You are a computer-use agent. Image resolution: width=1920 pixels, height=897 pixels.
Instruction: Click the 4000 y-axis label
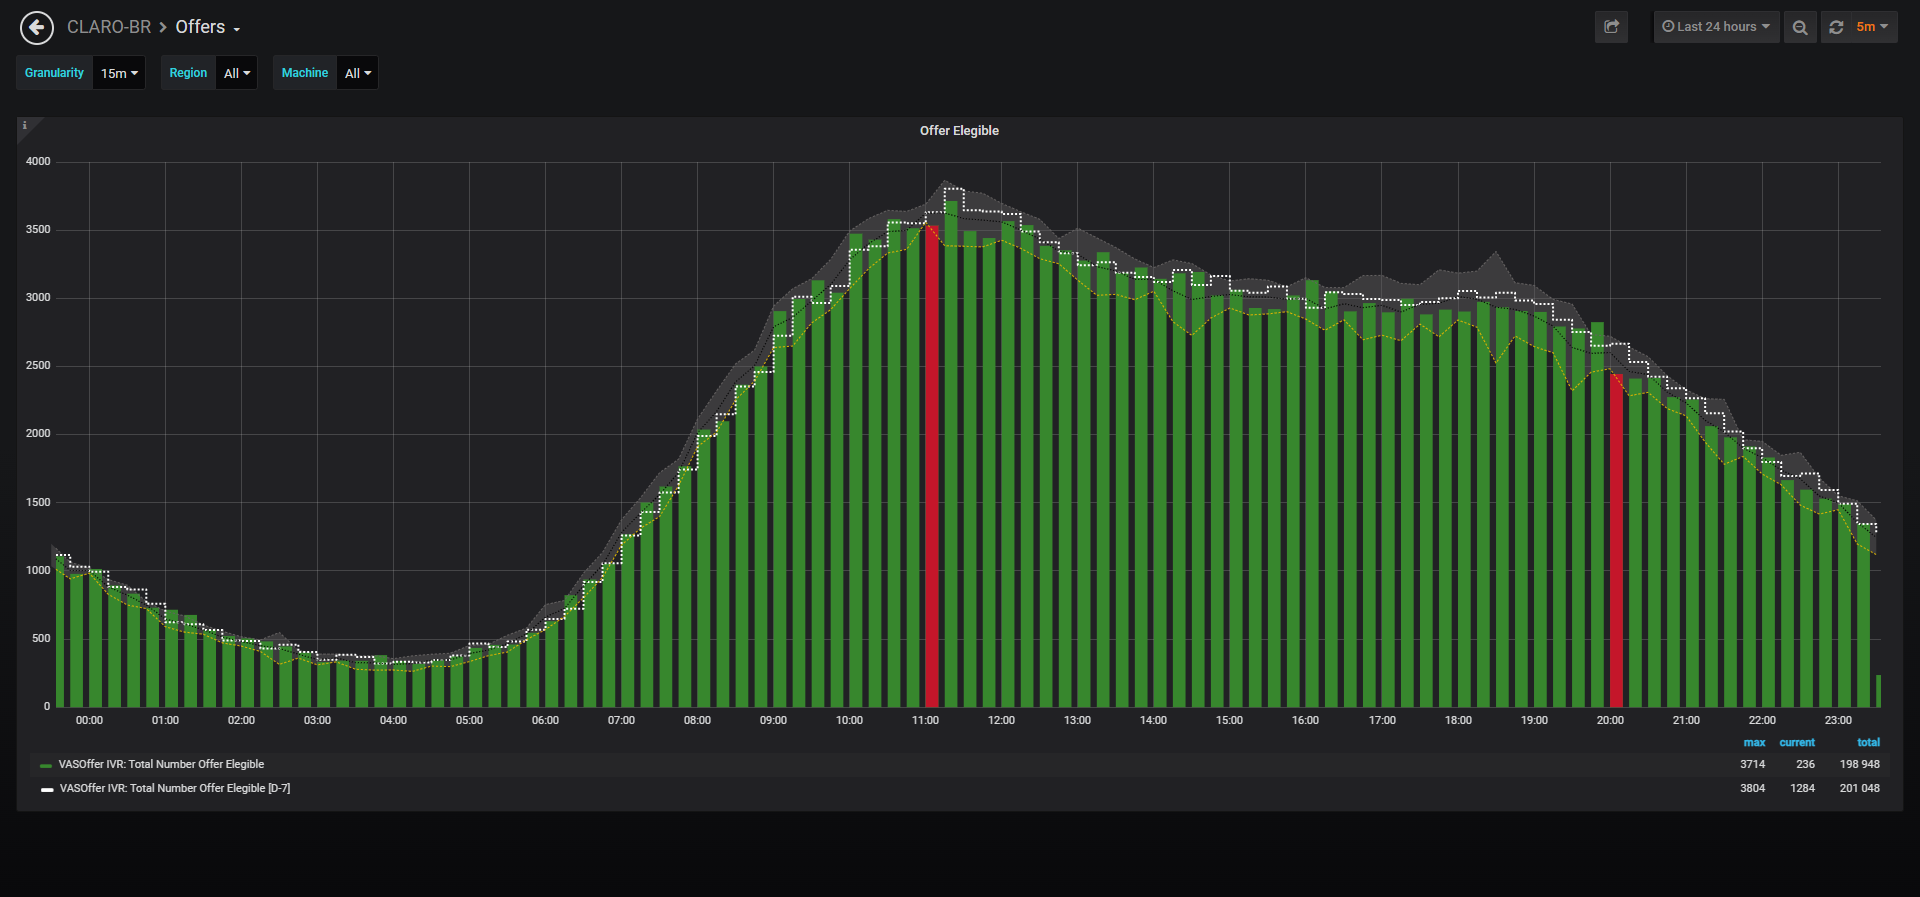coord(38,162)
